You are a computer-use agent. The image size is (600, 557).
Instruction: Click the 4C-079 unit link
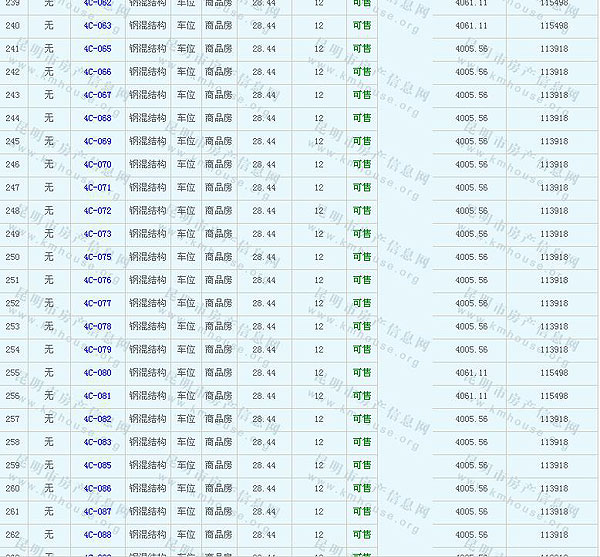[97, 349]
